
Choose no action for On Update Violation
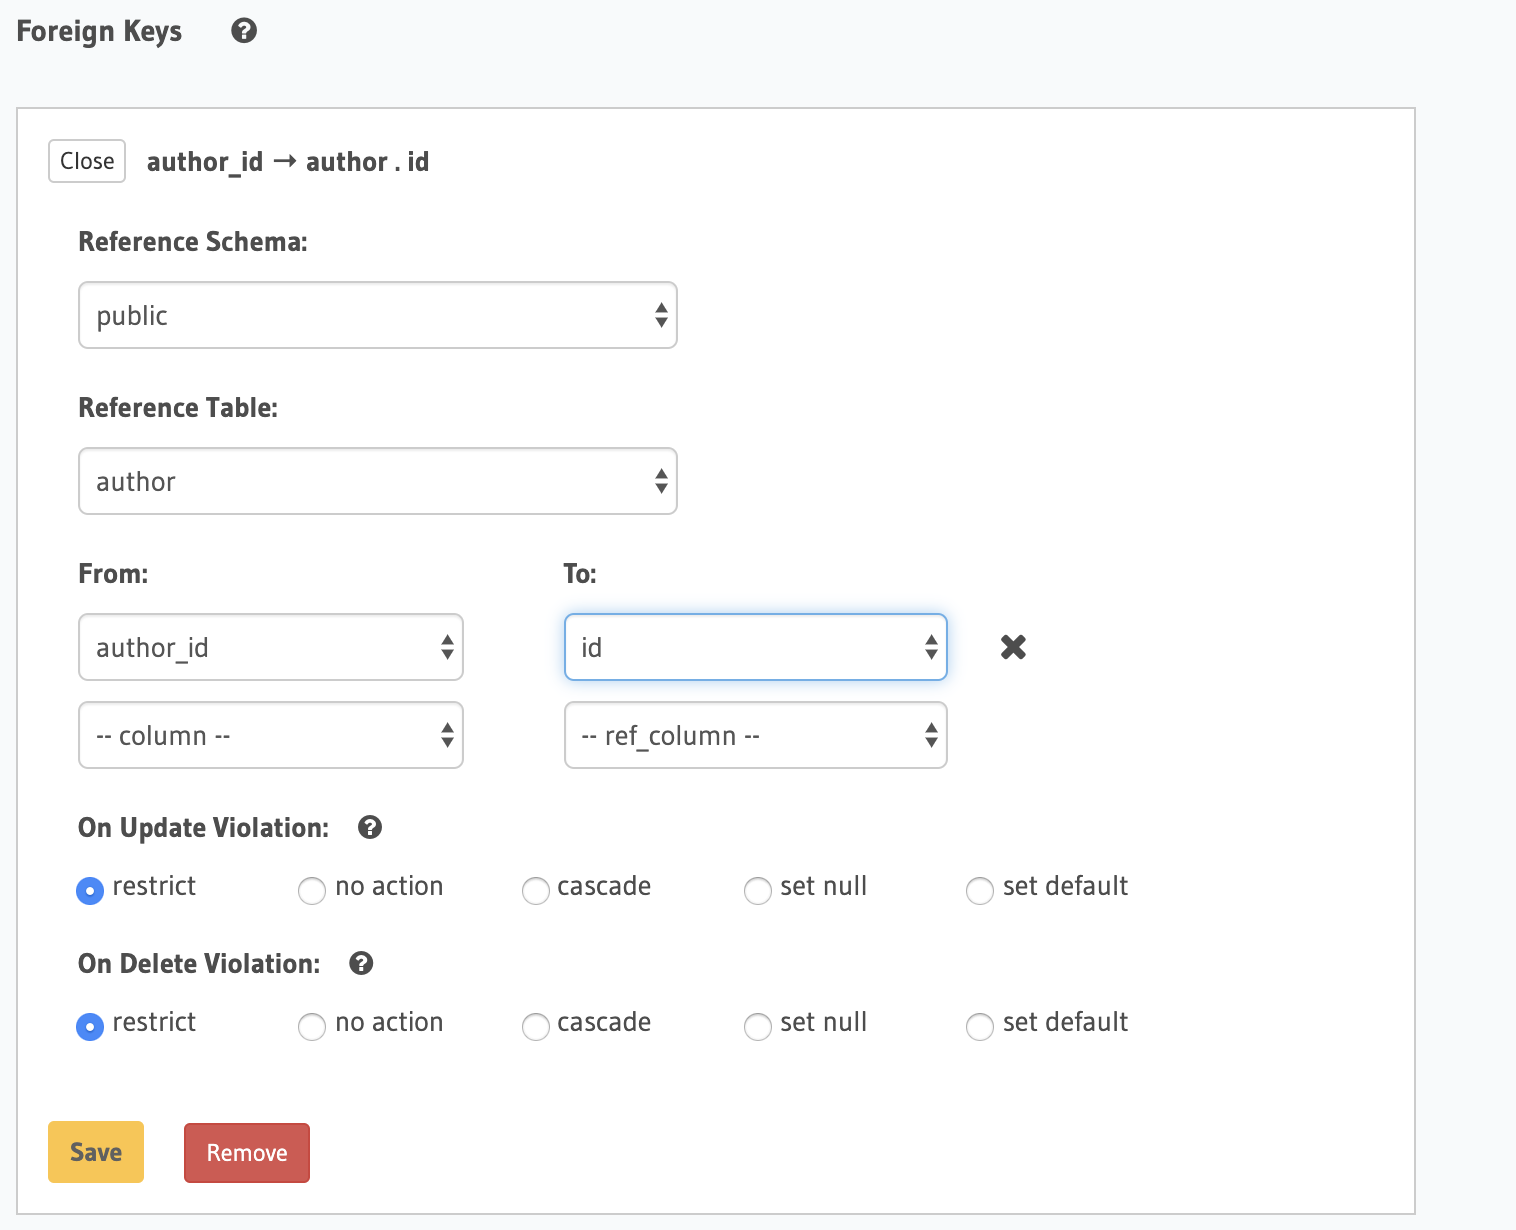[312, 890]
